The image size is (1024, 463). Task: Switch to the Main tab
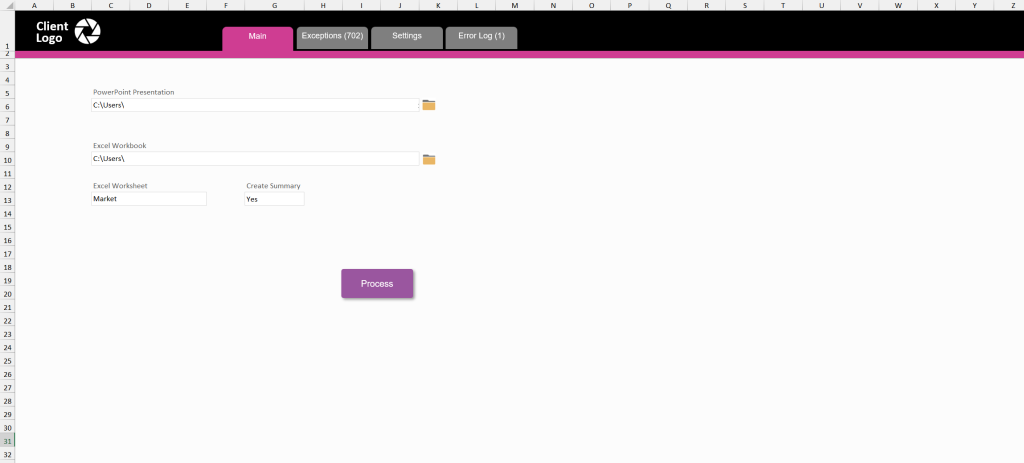click(257, 38)
